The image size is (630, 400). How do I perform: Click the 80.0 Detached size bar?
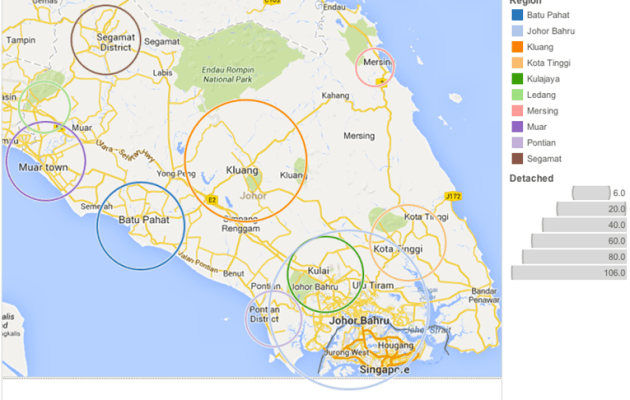[574, 257]
